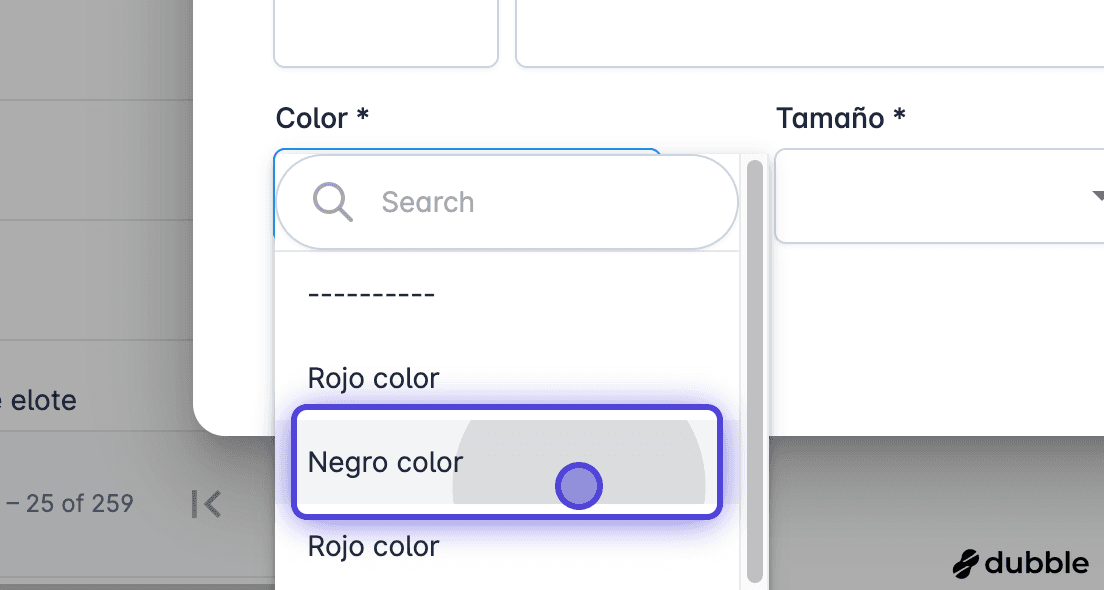1104x590 pixels.
Task: Click the Color * field label
Action: 322,118
